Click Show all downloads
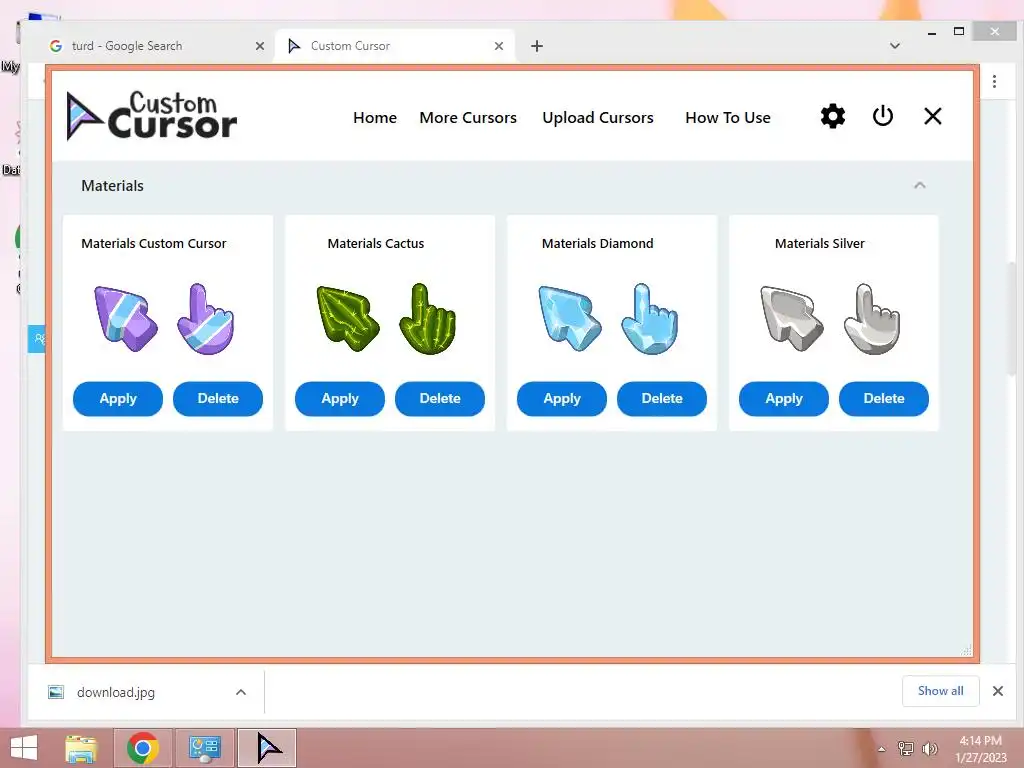The width and height of the screenshot is (1024, 768). point(940,691)
